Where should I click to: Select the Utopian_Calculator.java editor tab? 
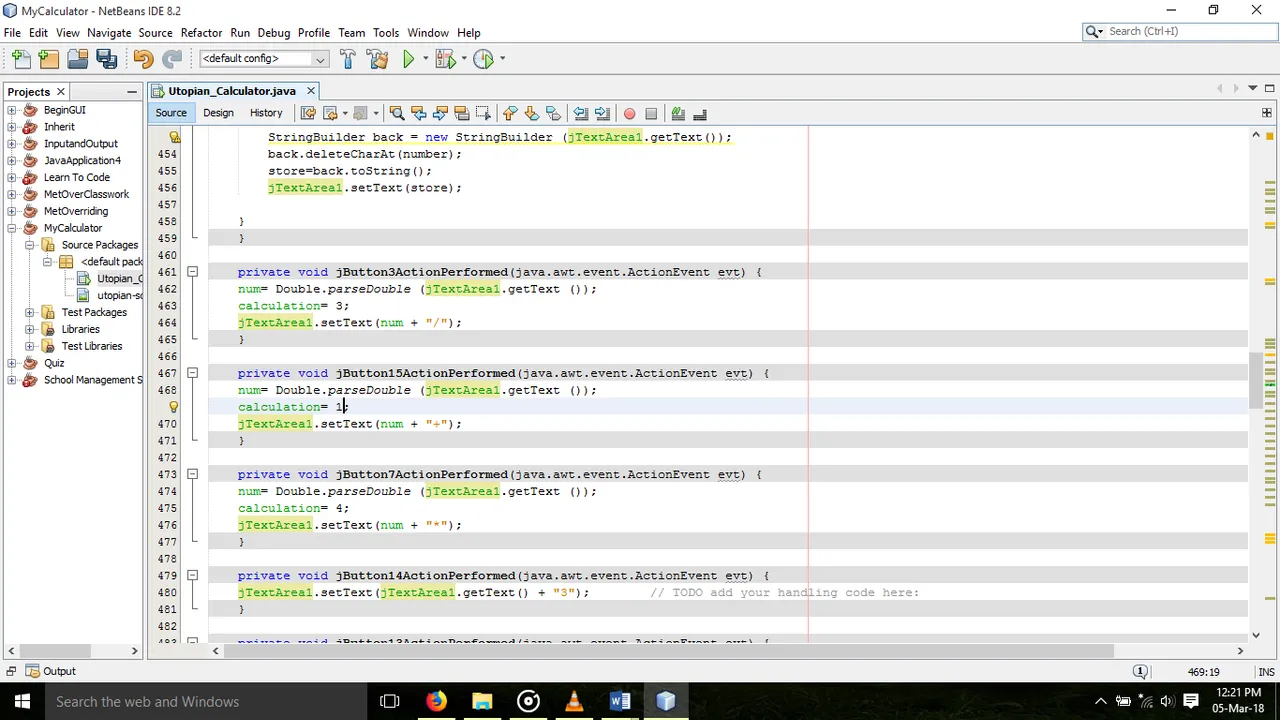pyautogui.click(x=232, y=91)
